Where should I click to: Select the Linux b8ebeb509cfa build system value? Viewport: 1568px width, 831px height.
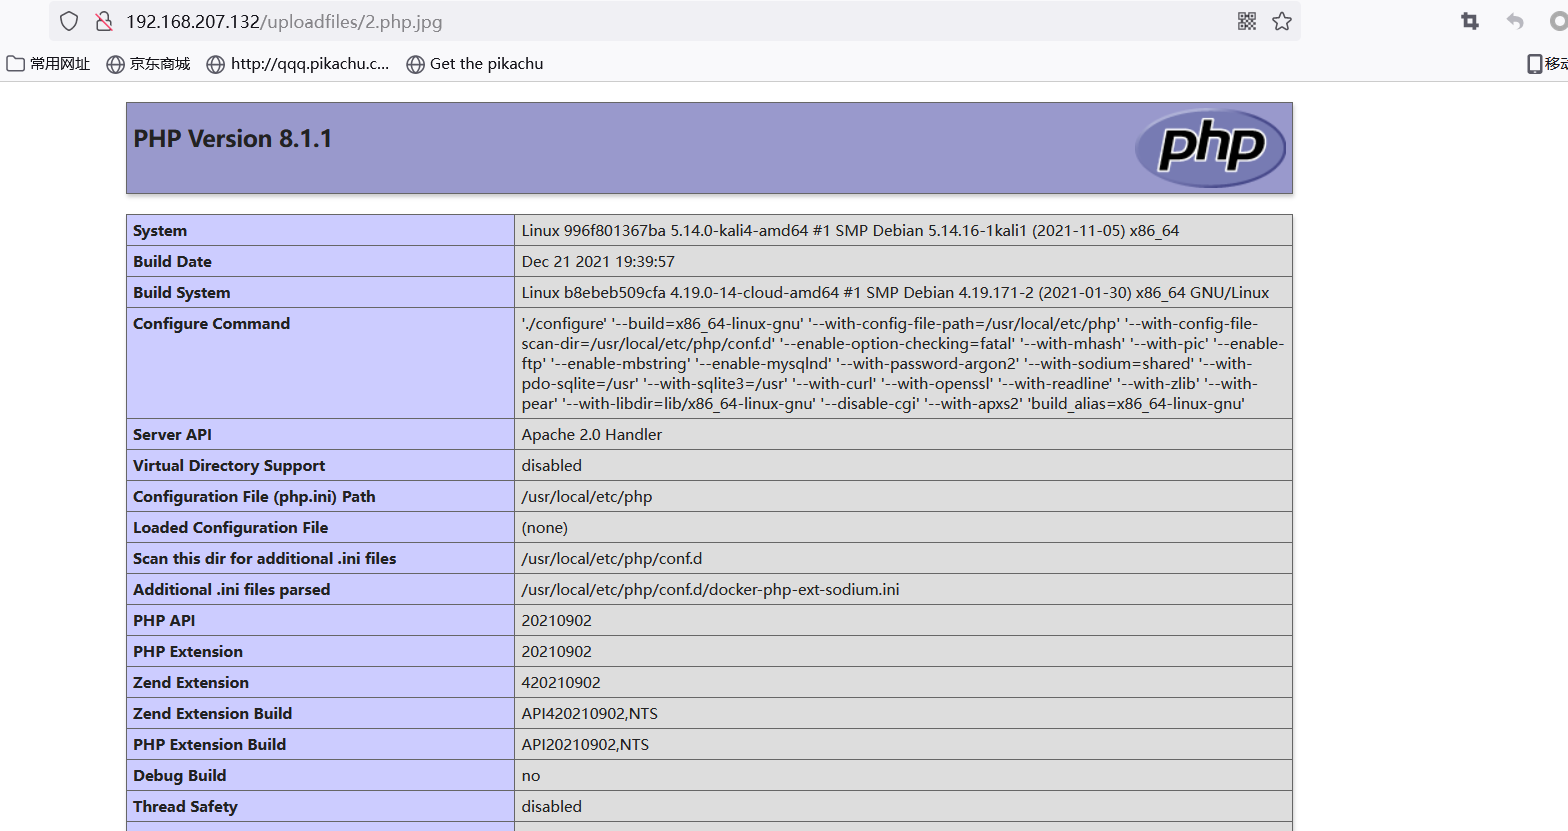[895, 293]
